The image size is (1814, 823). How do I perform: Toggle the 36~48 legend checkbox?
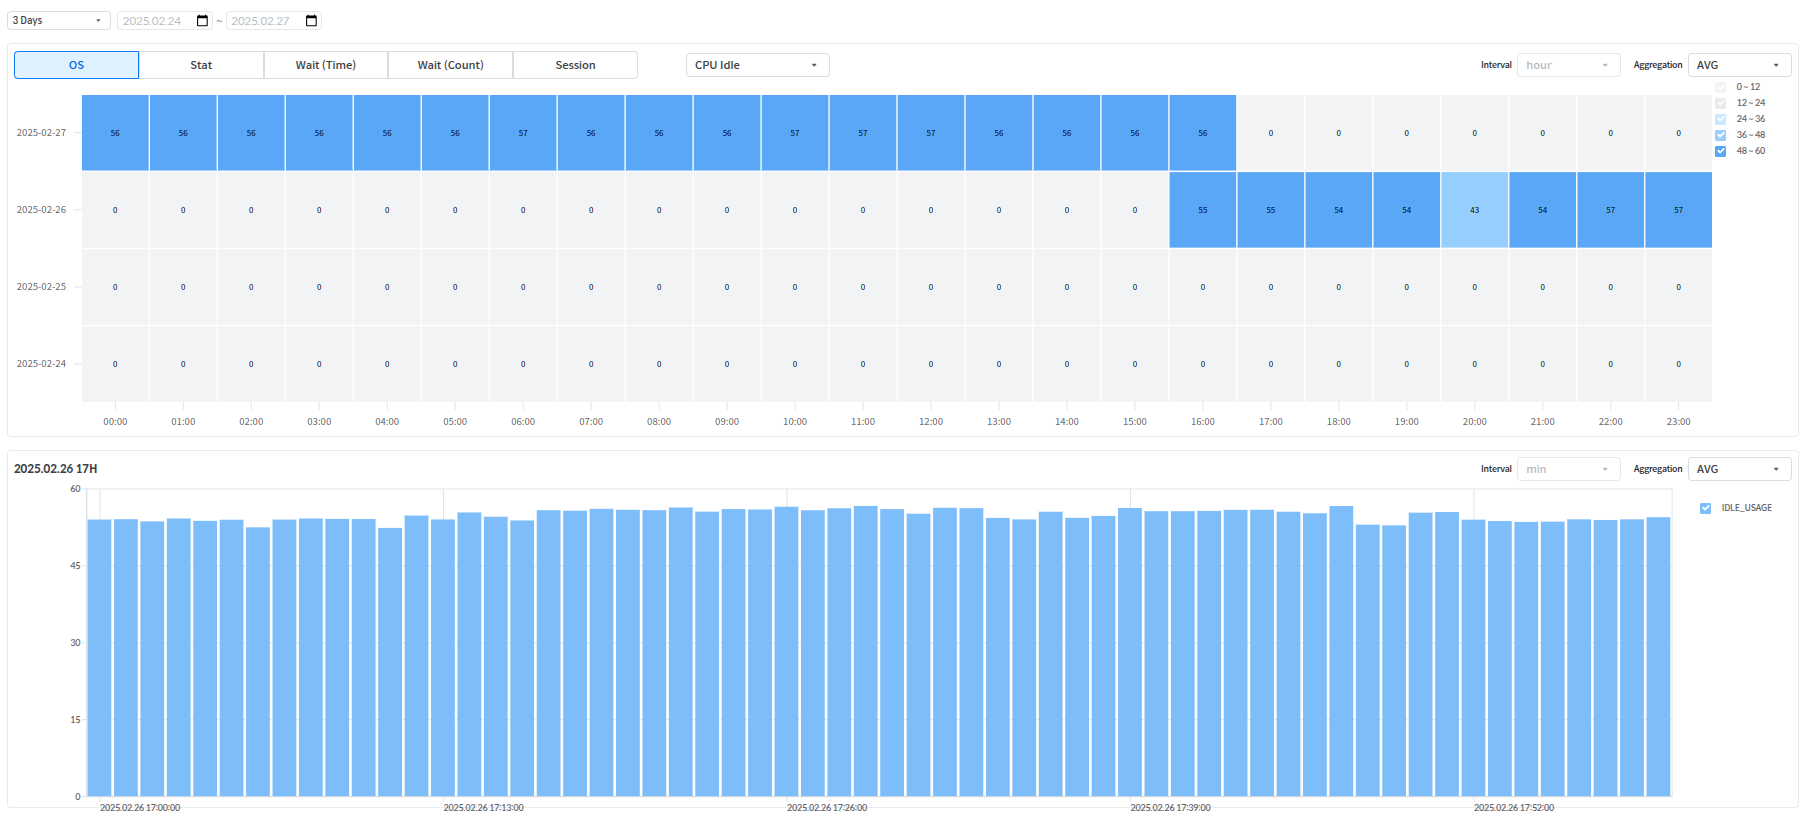(1720, 135)
